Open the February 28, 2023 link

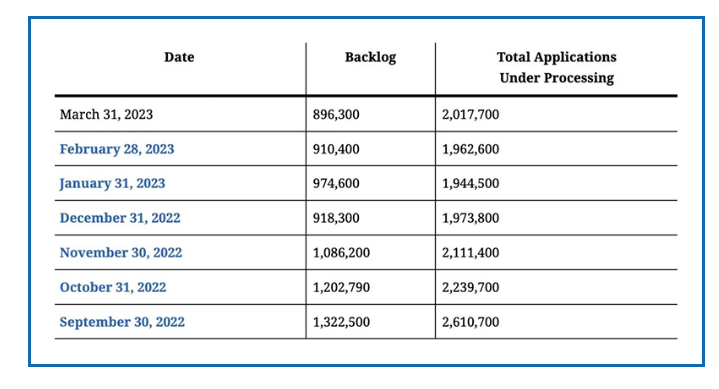[117, 149]
